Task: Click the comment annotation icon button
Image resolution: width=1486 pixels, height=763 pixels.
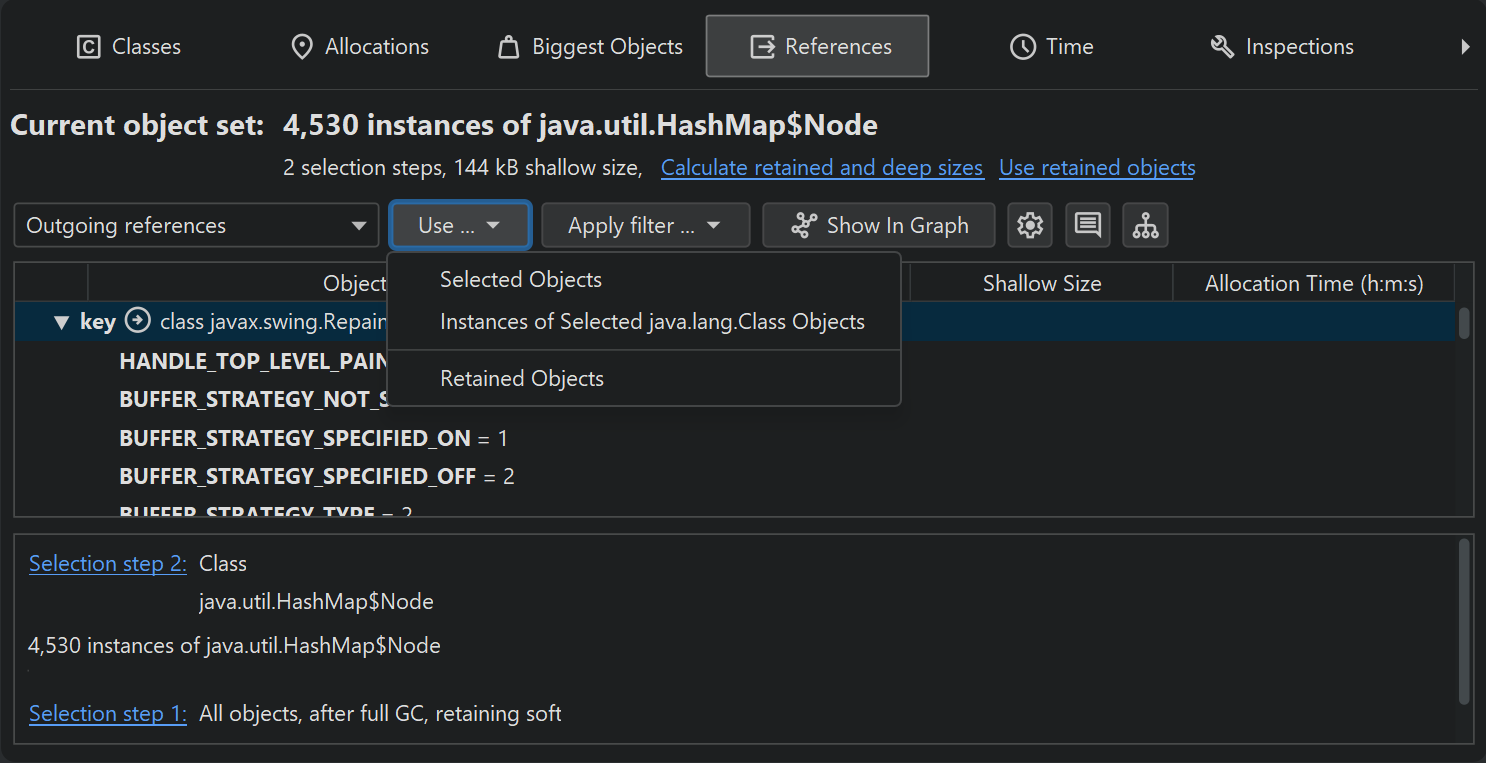Action: coord(1087,226)
